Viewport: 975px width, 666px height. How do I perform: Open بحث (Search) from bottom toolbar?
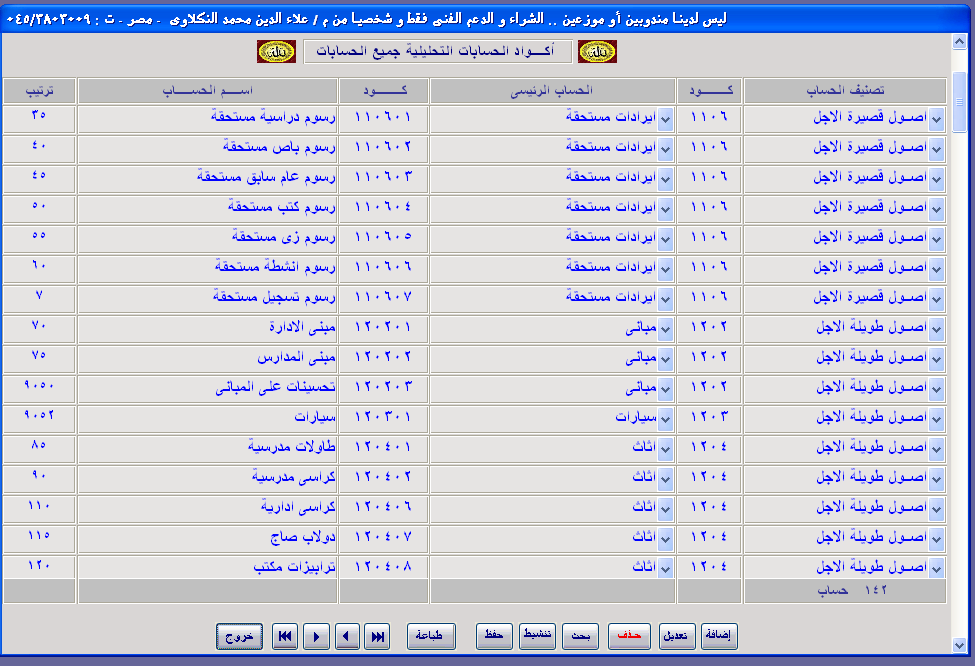pos(580,636)
